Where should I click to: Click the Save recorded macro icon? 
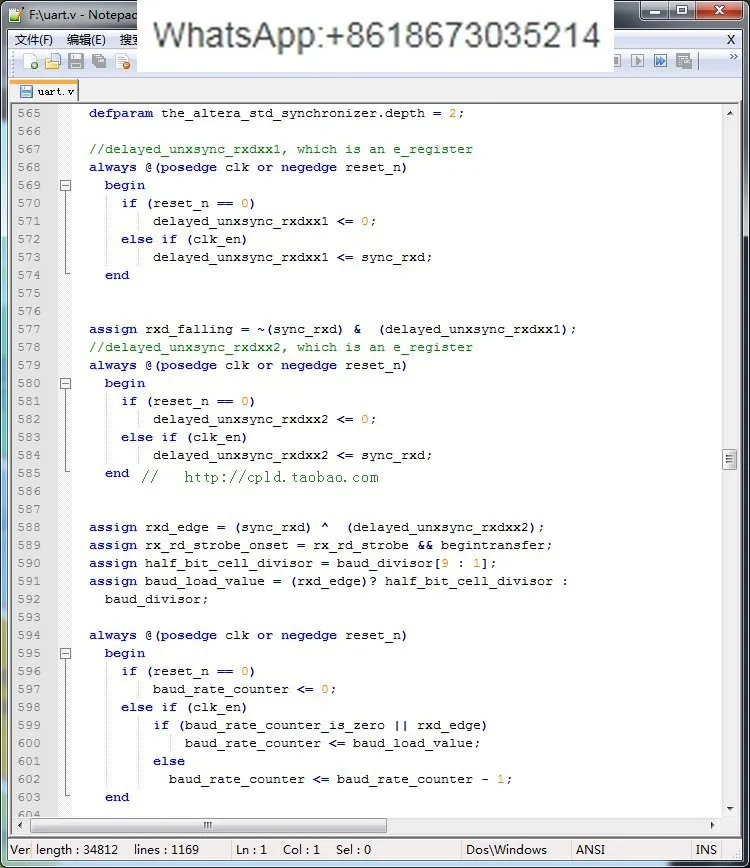[684, 61]
